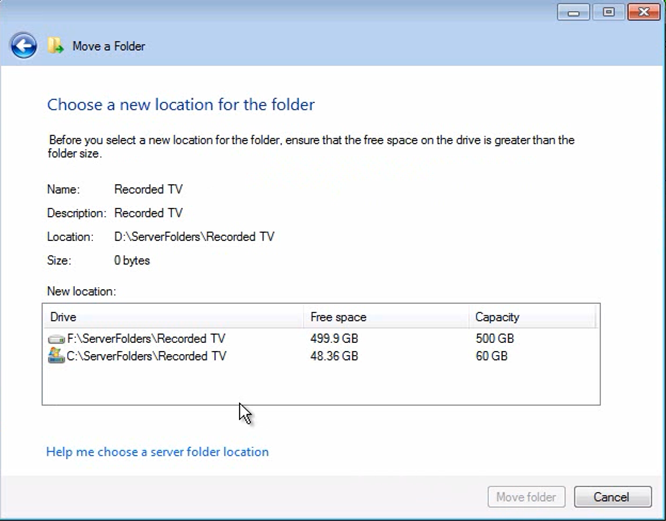Open Help me choose a server folder location
This screenshot has height=521, width=666.
point(157,452)
